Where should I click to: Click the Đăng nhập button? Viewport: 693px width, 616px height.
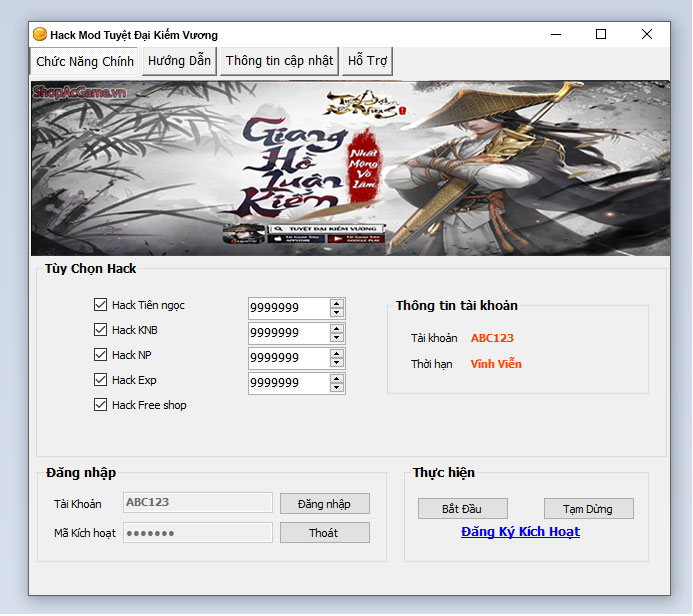pyautogui.click(x=324, y=504)
